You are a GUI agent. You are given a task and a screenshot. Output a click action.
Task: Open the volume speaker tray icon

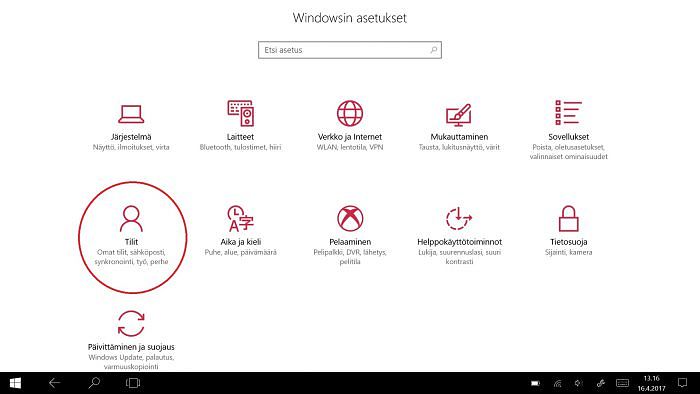(x=579, y=383)
